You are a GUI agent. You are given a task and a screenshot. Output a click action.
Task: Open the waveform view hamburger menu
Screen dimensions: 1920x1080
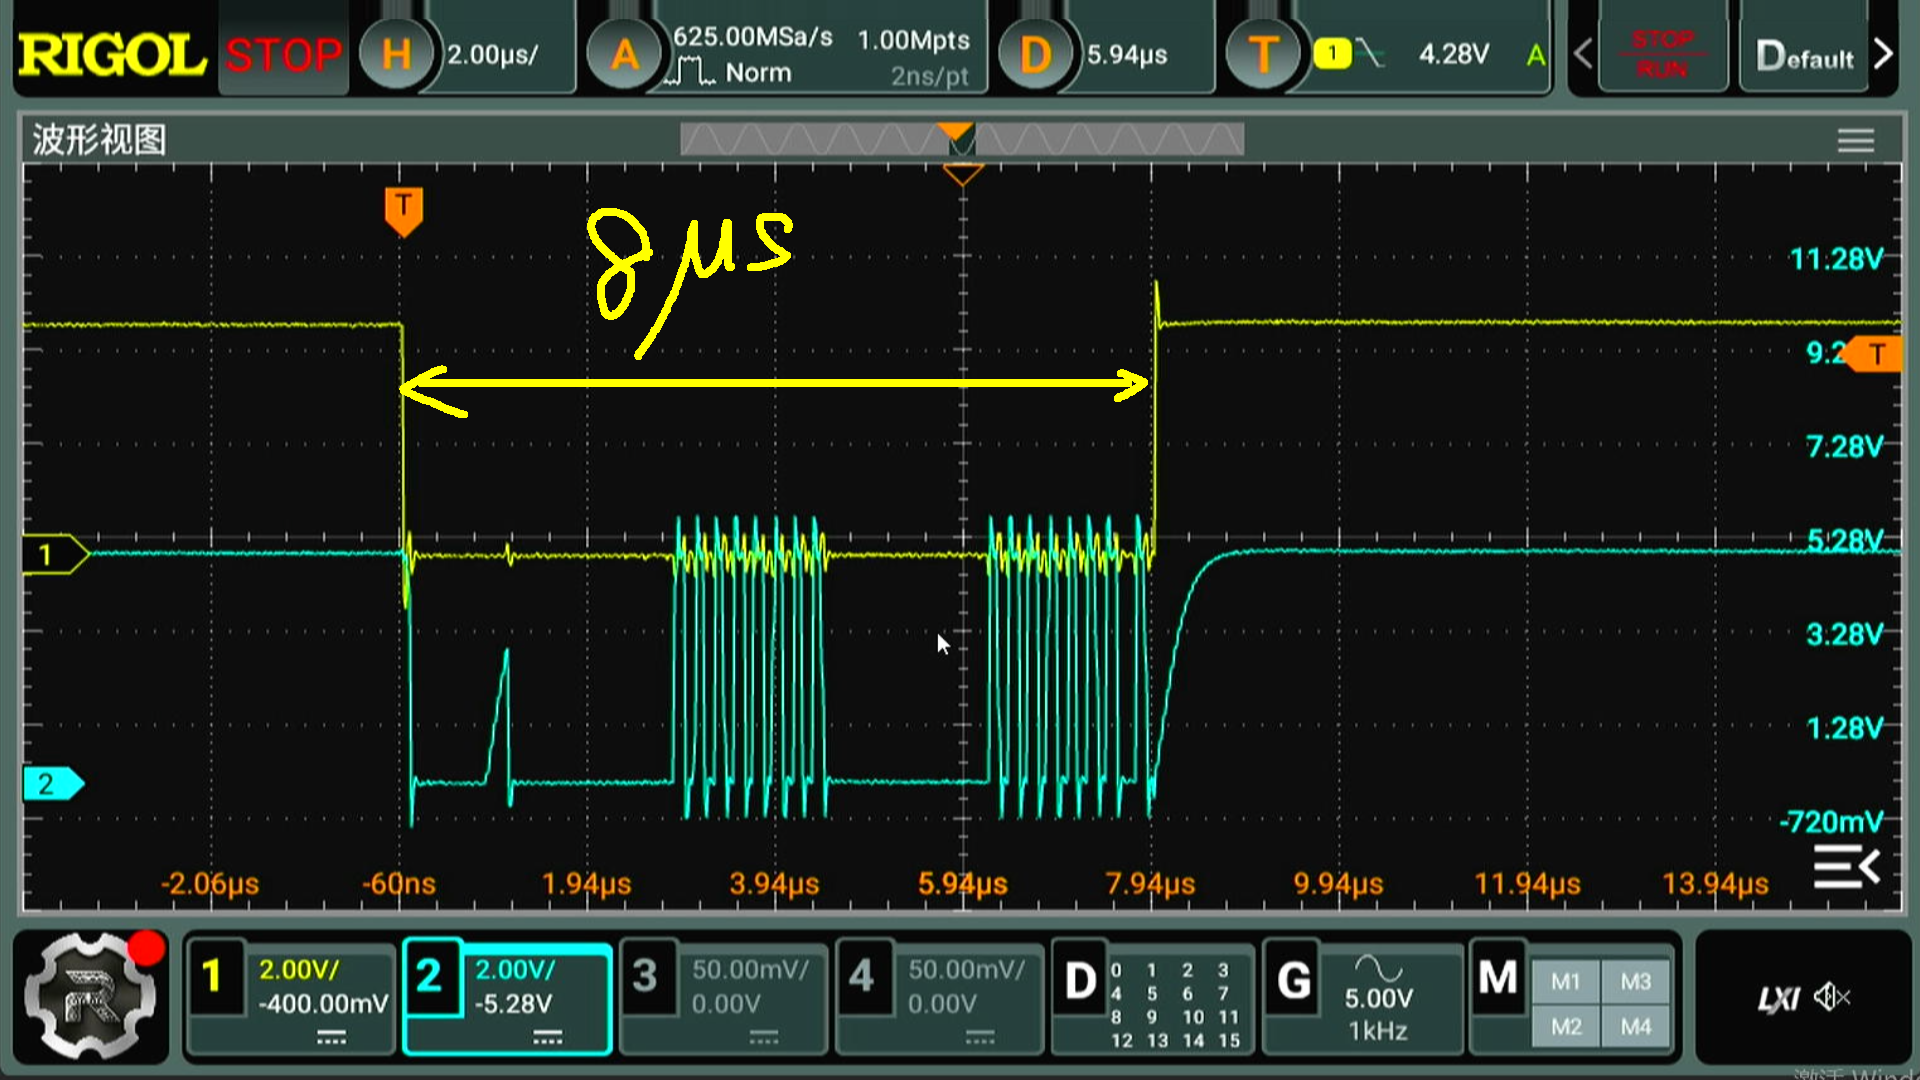coord(1855,140)
